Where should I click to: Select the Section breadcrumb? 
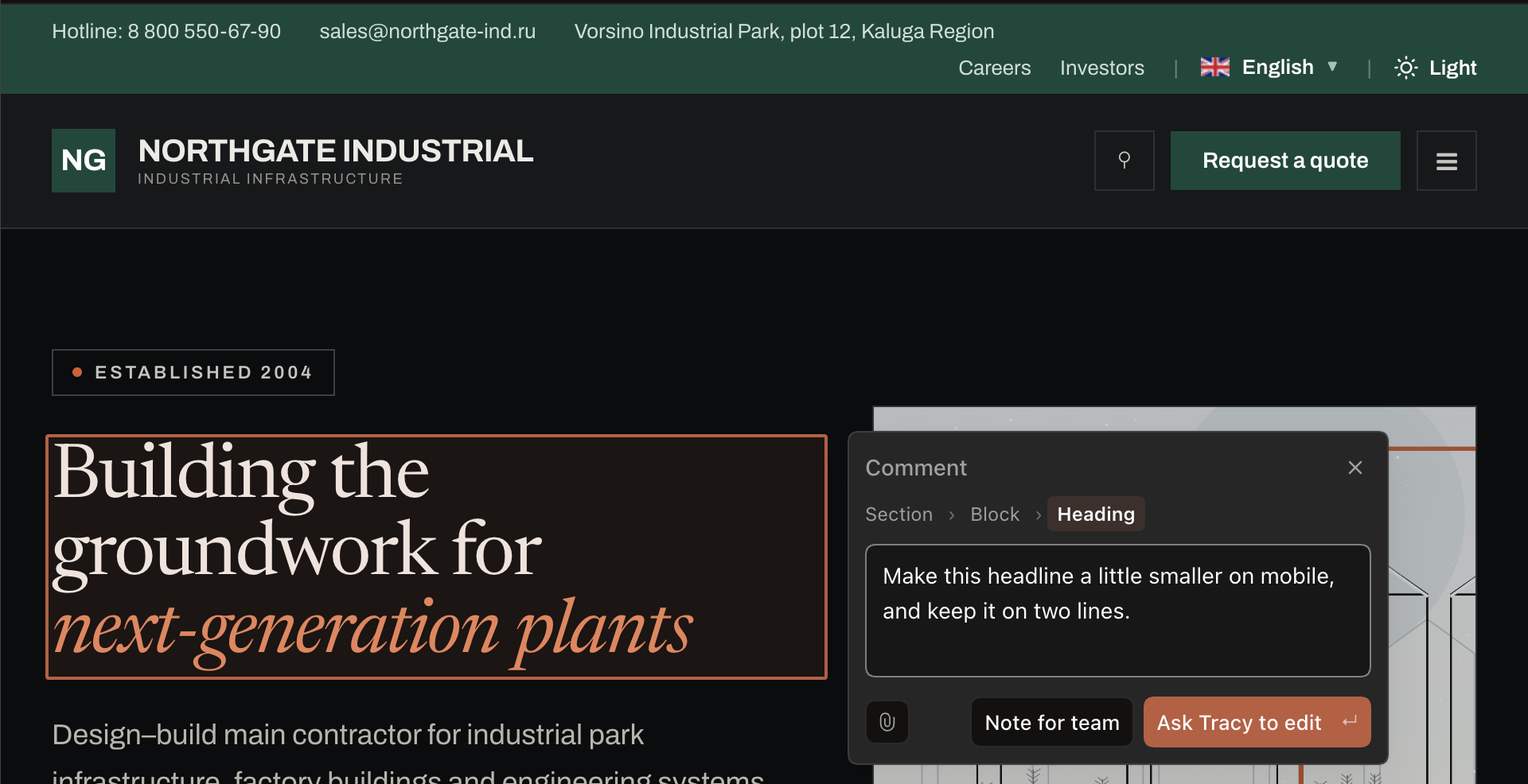[898, 514]
